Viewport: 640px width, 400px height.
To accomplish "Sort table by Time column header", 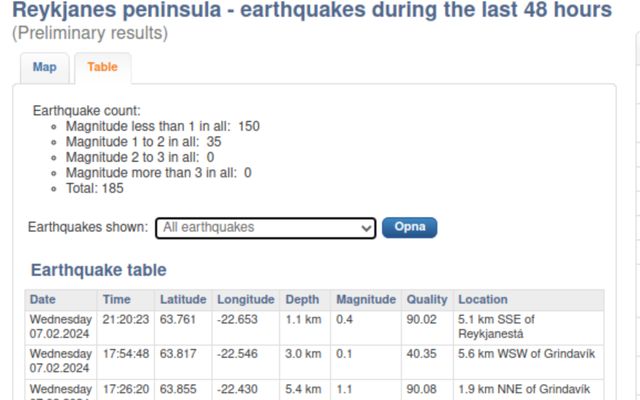I will [x=116, y=300].
